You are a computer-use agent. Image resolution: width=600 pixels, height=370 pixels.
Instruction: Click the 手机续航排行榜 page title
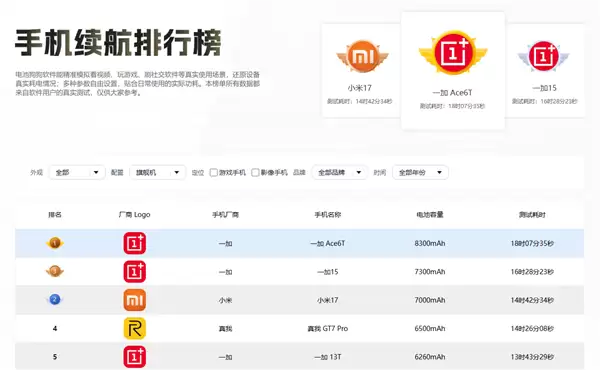(118, 42)
